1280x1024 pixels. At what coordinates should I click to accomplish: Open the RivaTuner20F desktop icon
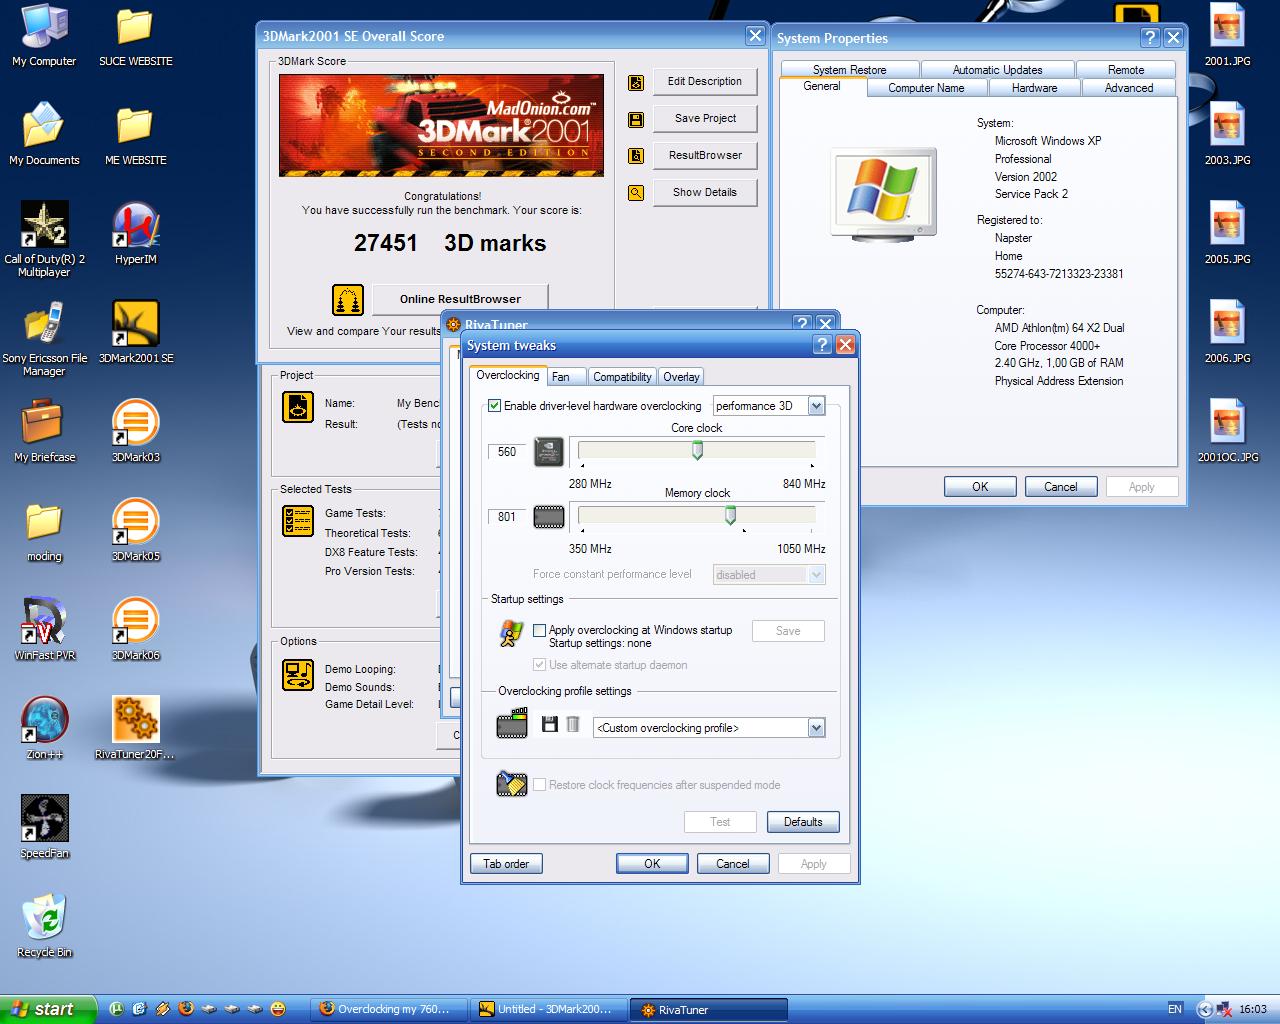(x=135, y=728)
